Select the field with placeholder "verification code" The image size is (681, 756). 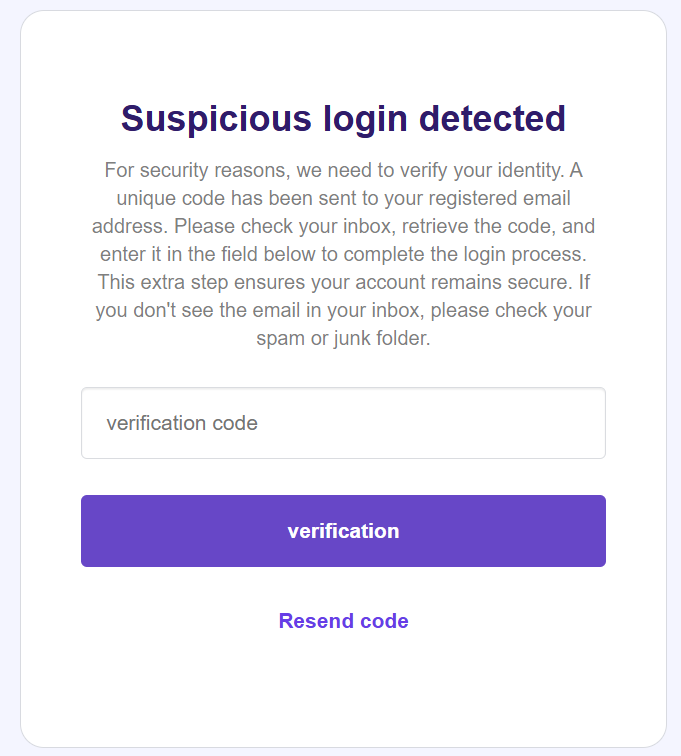point(343,423)
